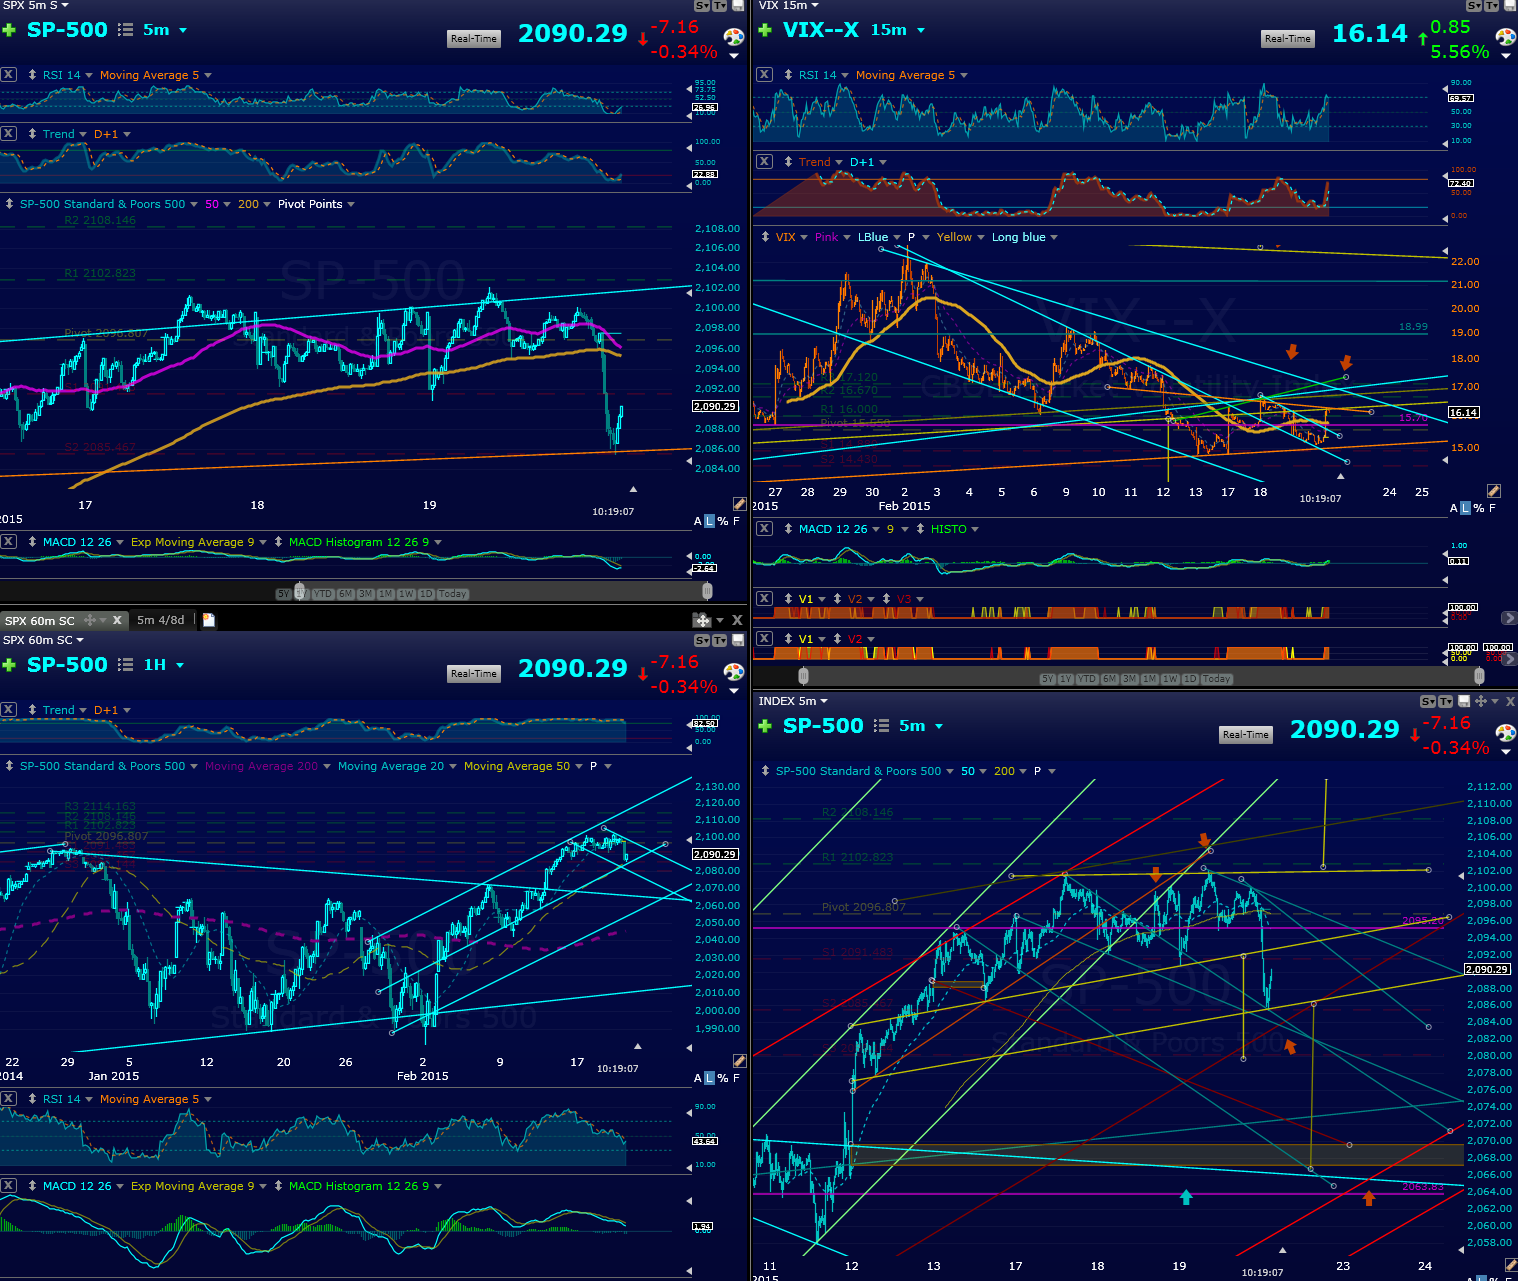The width and height of the screenshot is (1518, 1281).
Task: Click the symbol list icon next to SP-500 1H
Action: 125,665
